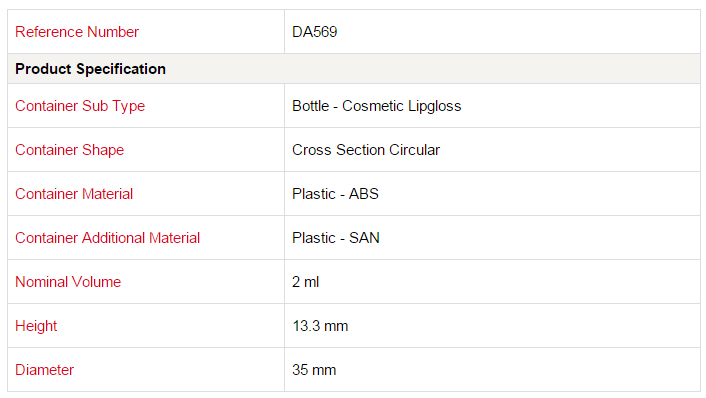Select the Plastic - SAN value
Screen dimensions: 706x398
pos(336,238)
